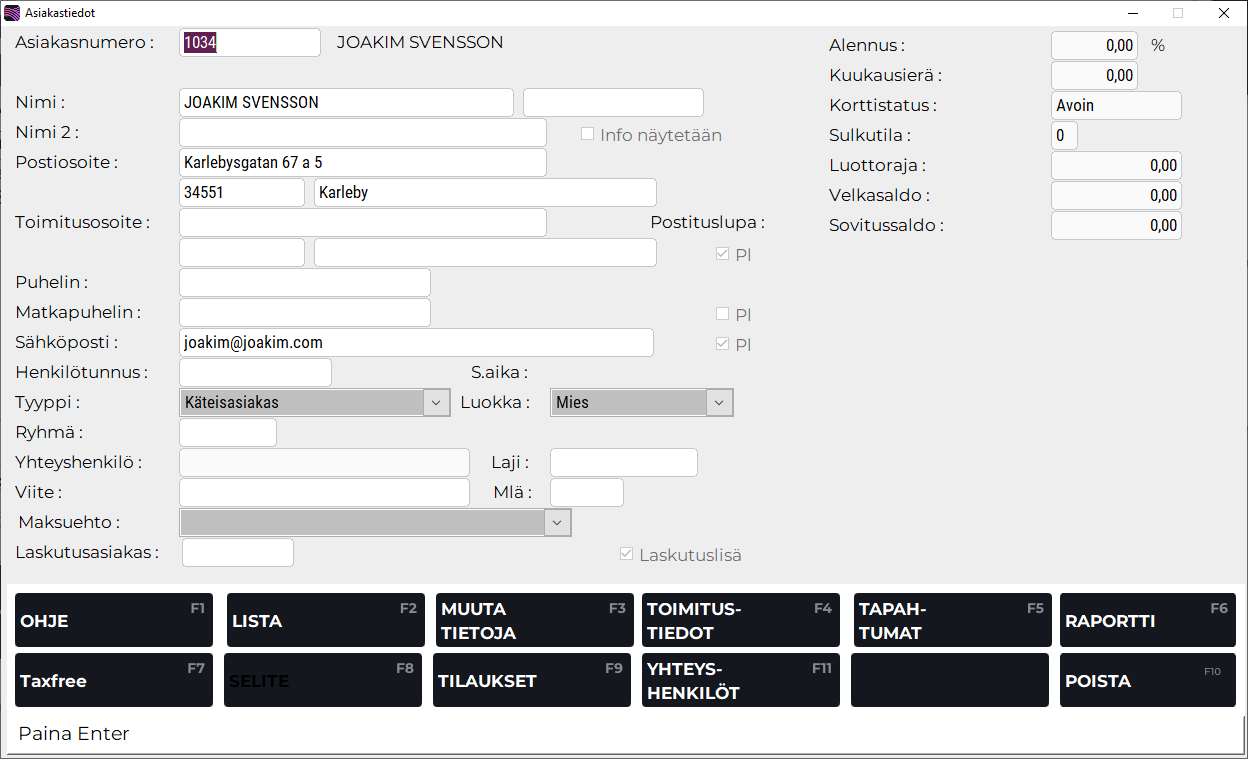
Task: Click the Taxfree F7 button
Action: (x=113, y=680)
